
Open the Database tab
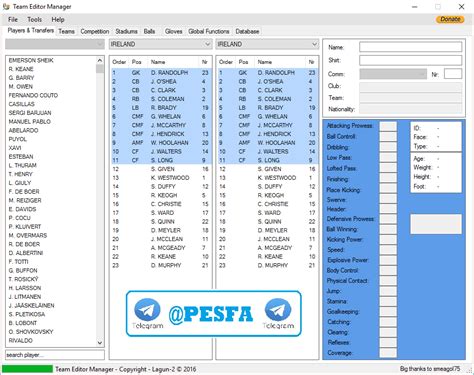[247, 31]
